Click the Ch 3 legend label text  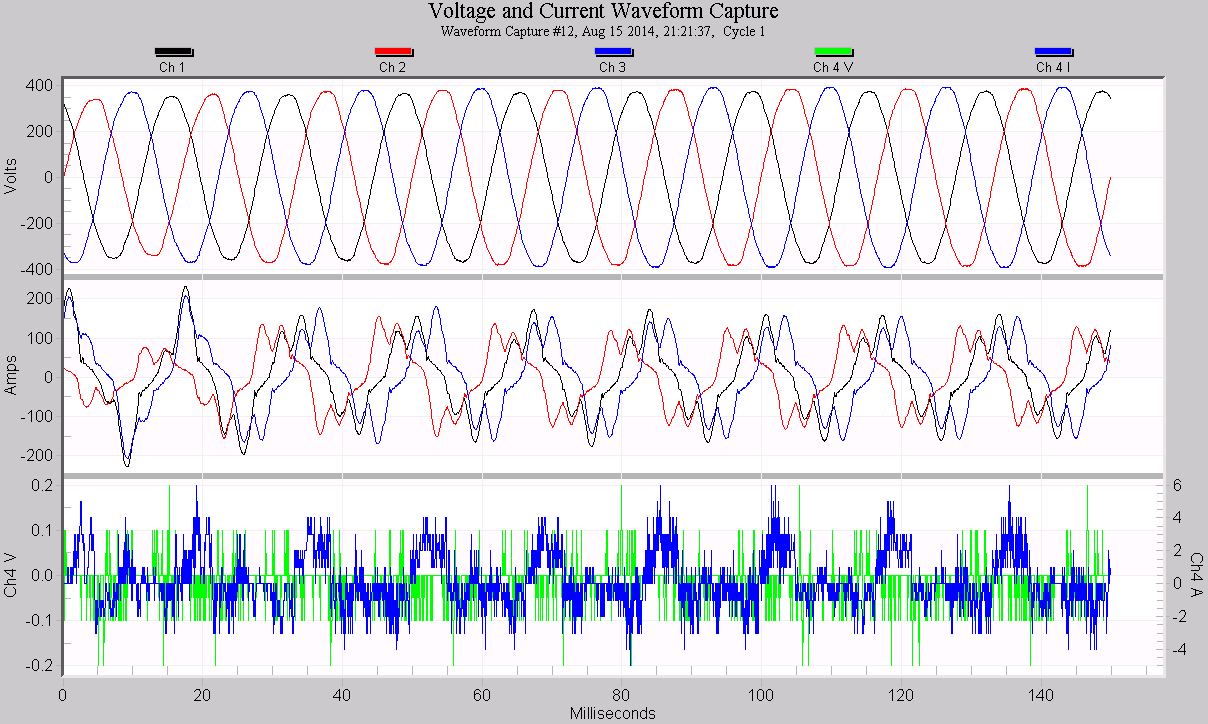tap(610, 67)
